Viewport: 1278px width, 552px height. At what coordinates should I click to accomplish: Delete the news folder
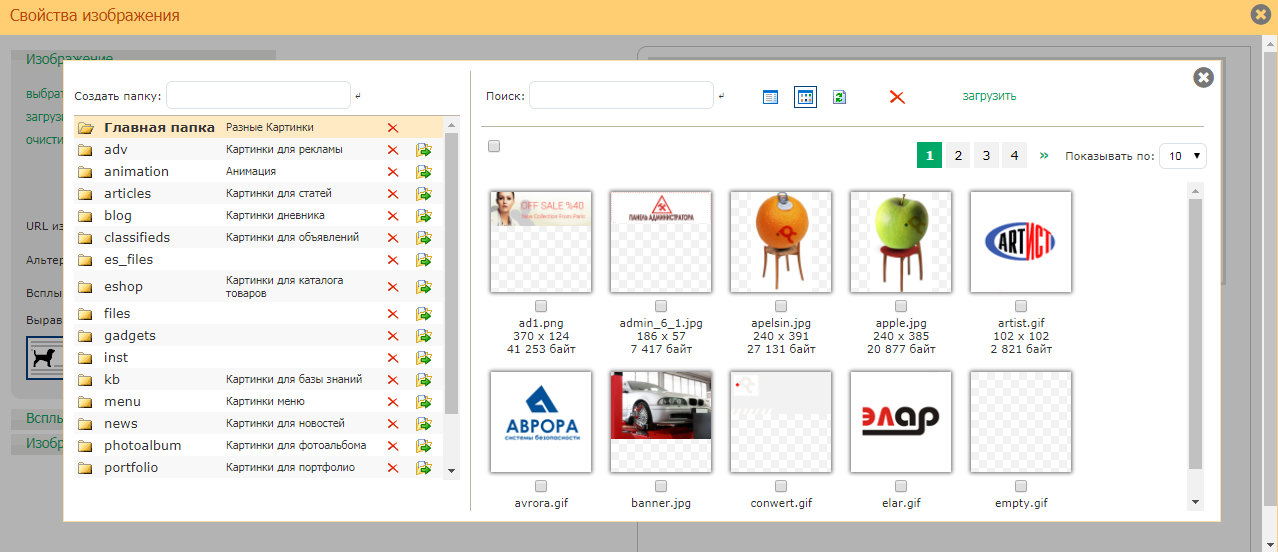tap(393, 424)
